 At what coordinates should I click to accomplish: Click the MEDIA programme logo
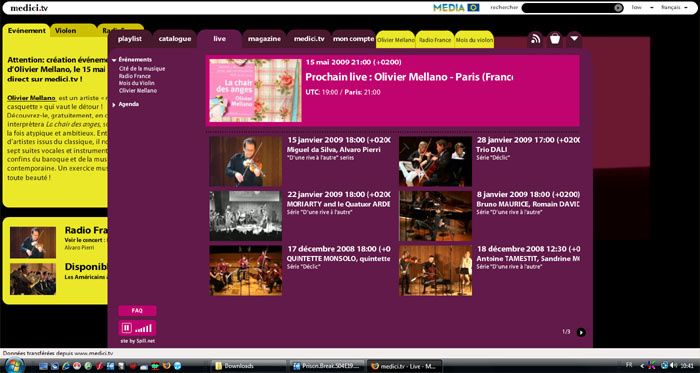456,8
